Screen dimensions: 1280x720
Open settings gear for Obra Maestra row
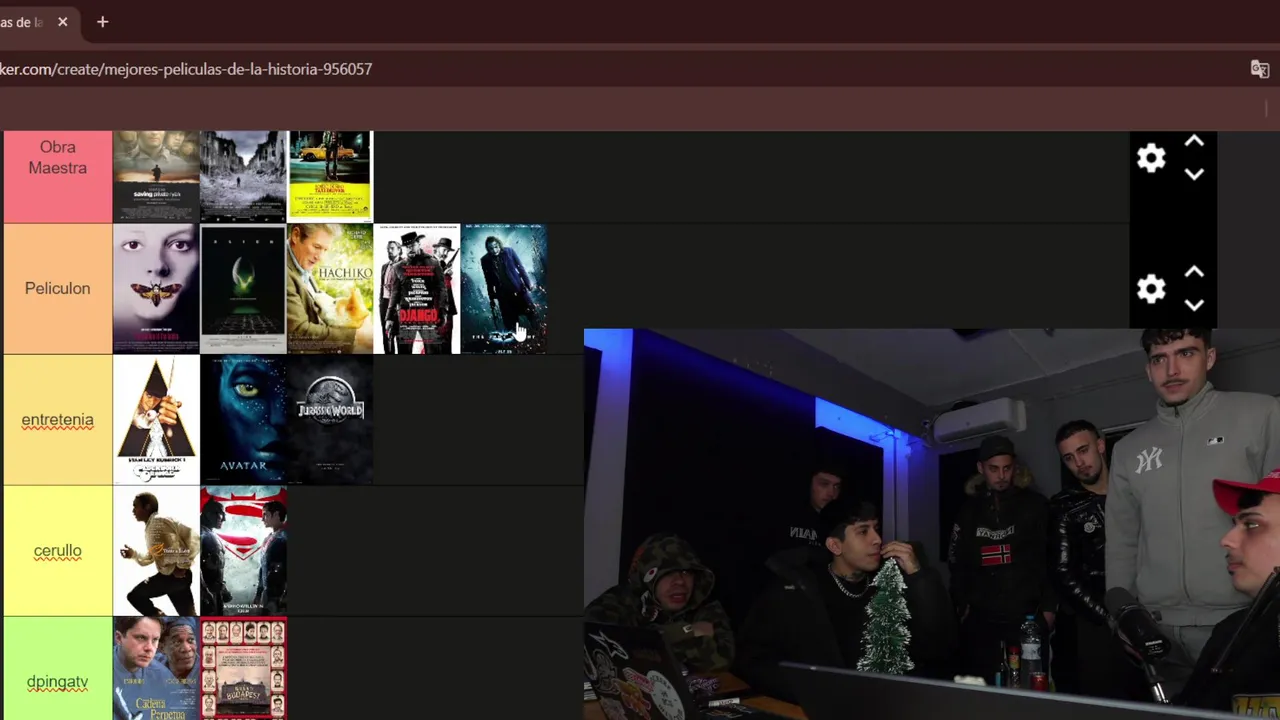[x=1151, y=158]
